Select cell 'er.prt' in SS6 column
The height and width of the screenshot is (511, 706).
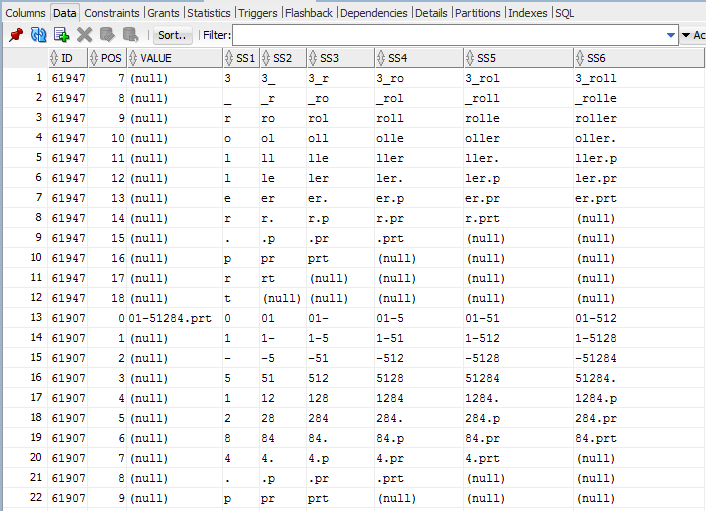pyautogui.click(x=639, y=198)
